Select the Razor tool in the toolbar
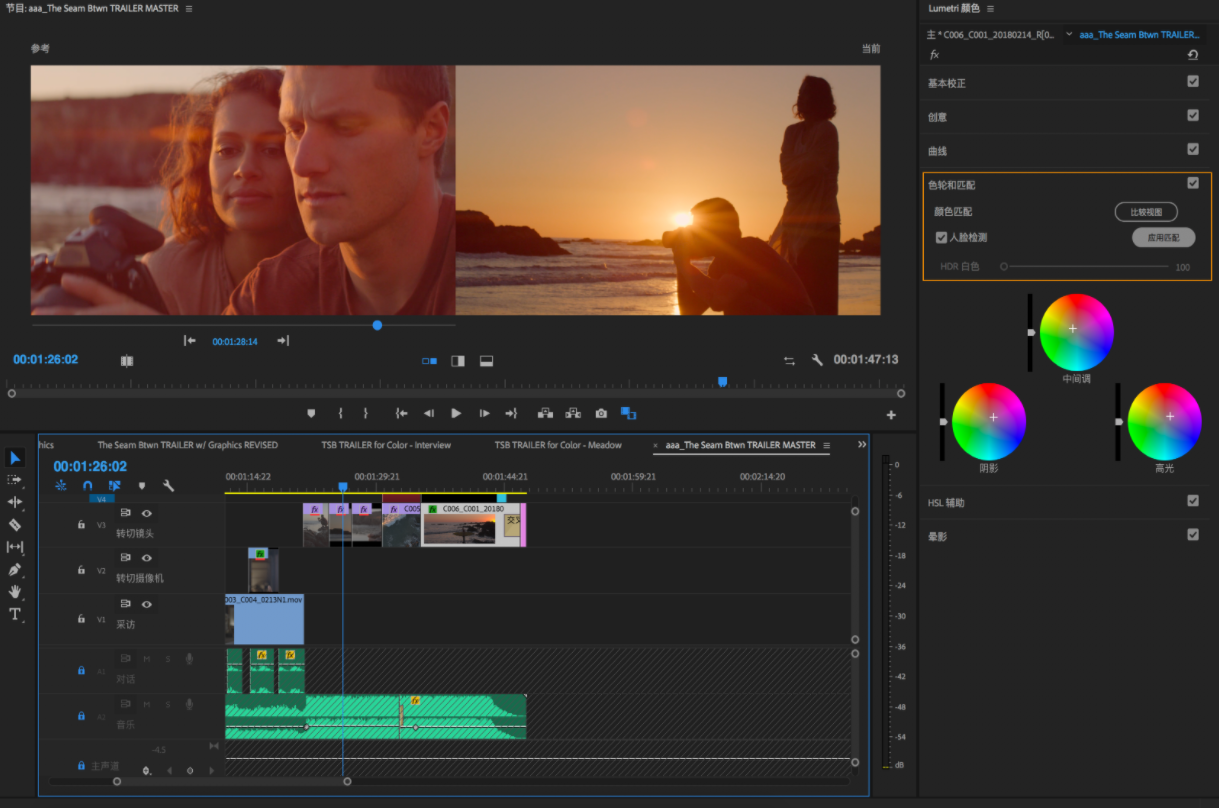This screenshot has width=1219, height=808. pos(15,524)
